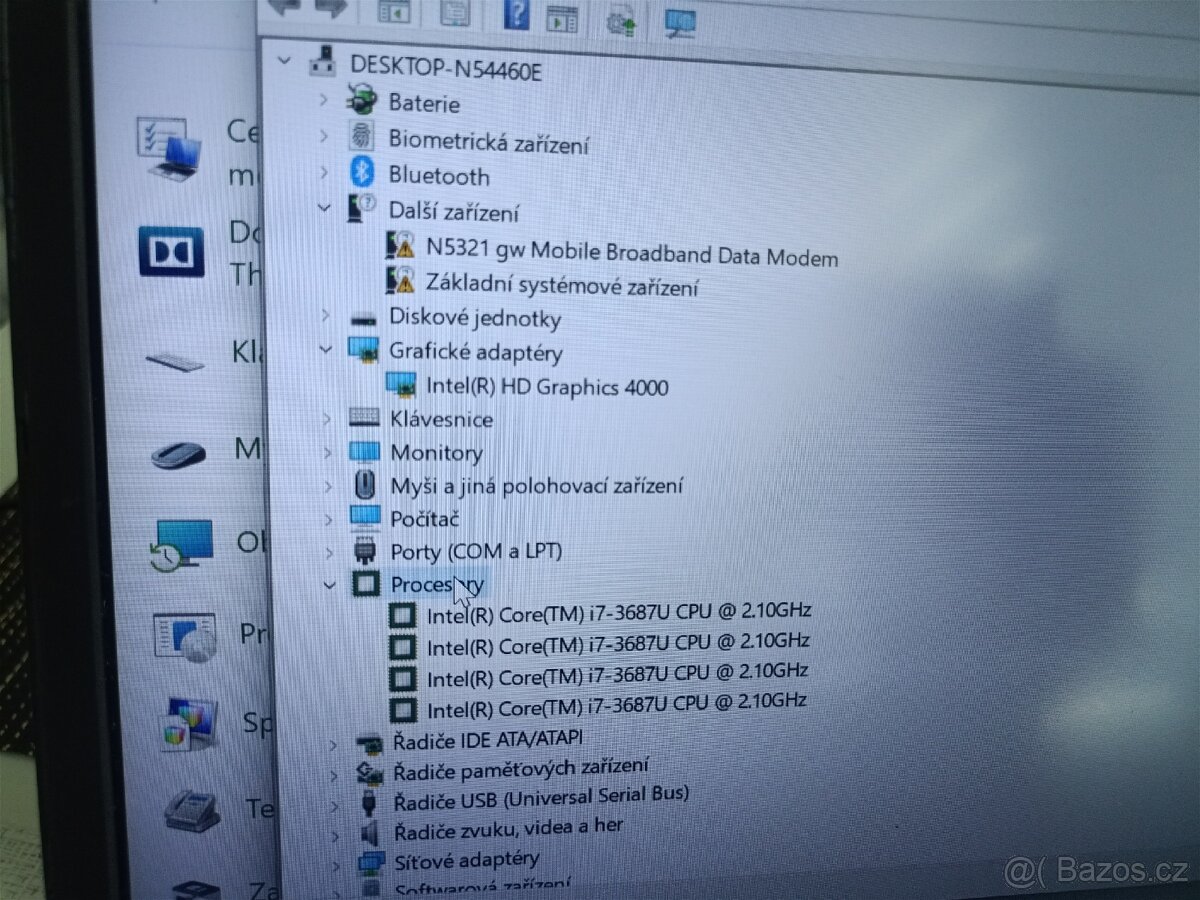Viewport: 1200px width, 900px height.
Task: Open Dolby icon in Control Panel window
Action: (171, 252)
